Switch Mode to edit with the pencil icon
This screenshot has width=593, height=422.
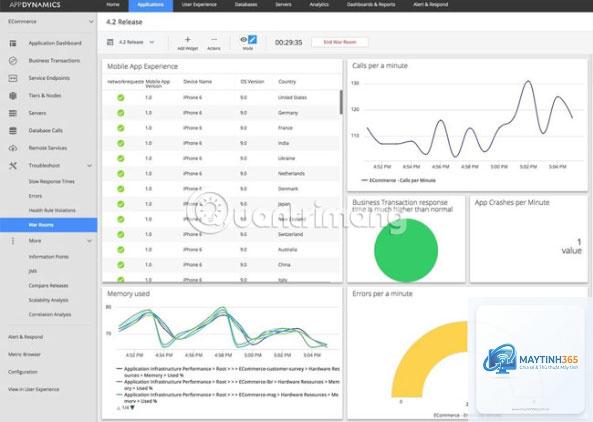(252, 39)
